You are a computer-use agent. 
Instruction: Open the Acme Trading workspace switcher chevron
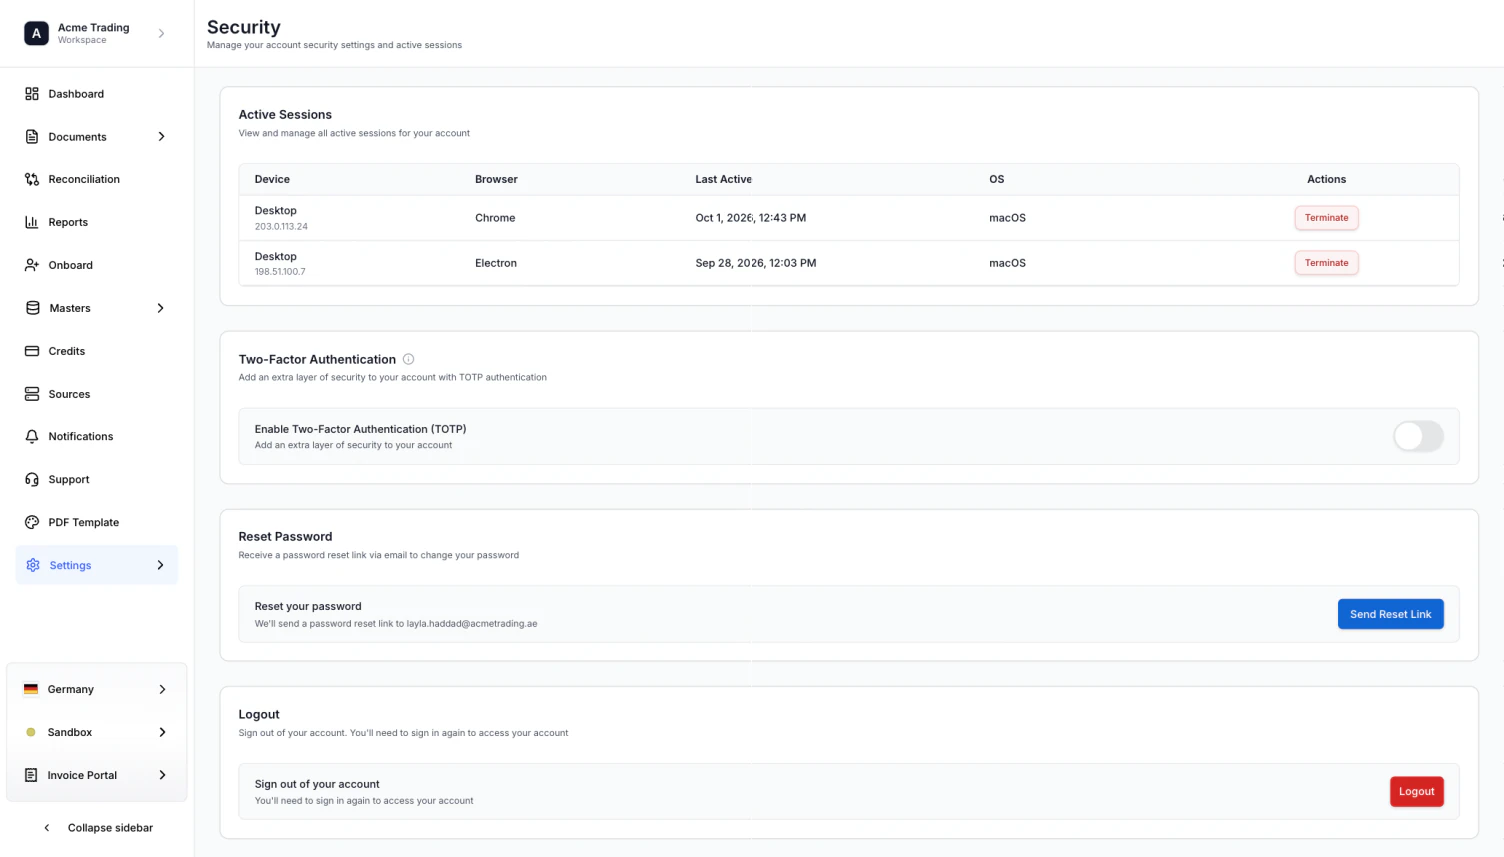(x=161, y=33)
